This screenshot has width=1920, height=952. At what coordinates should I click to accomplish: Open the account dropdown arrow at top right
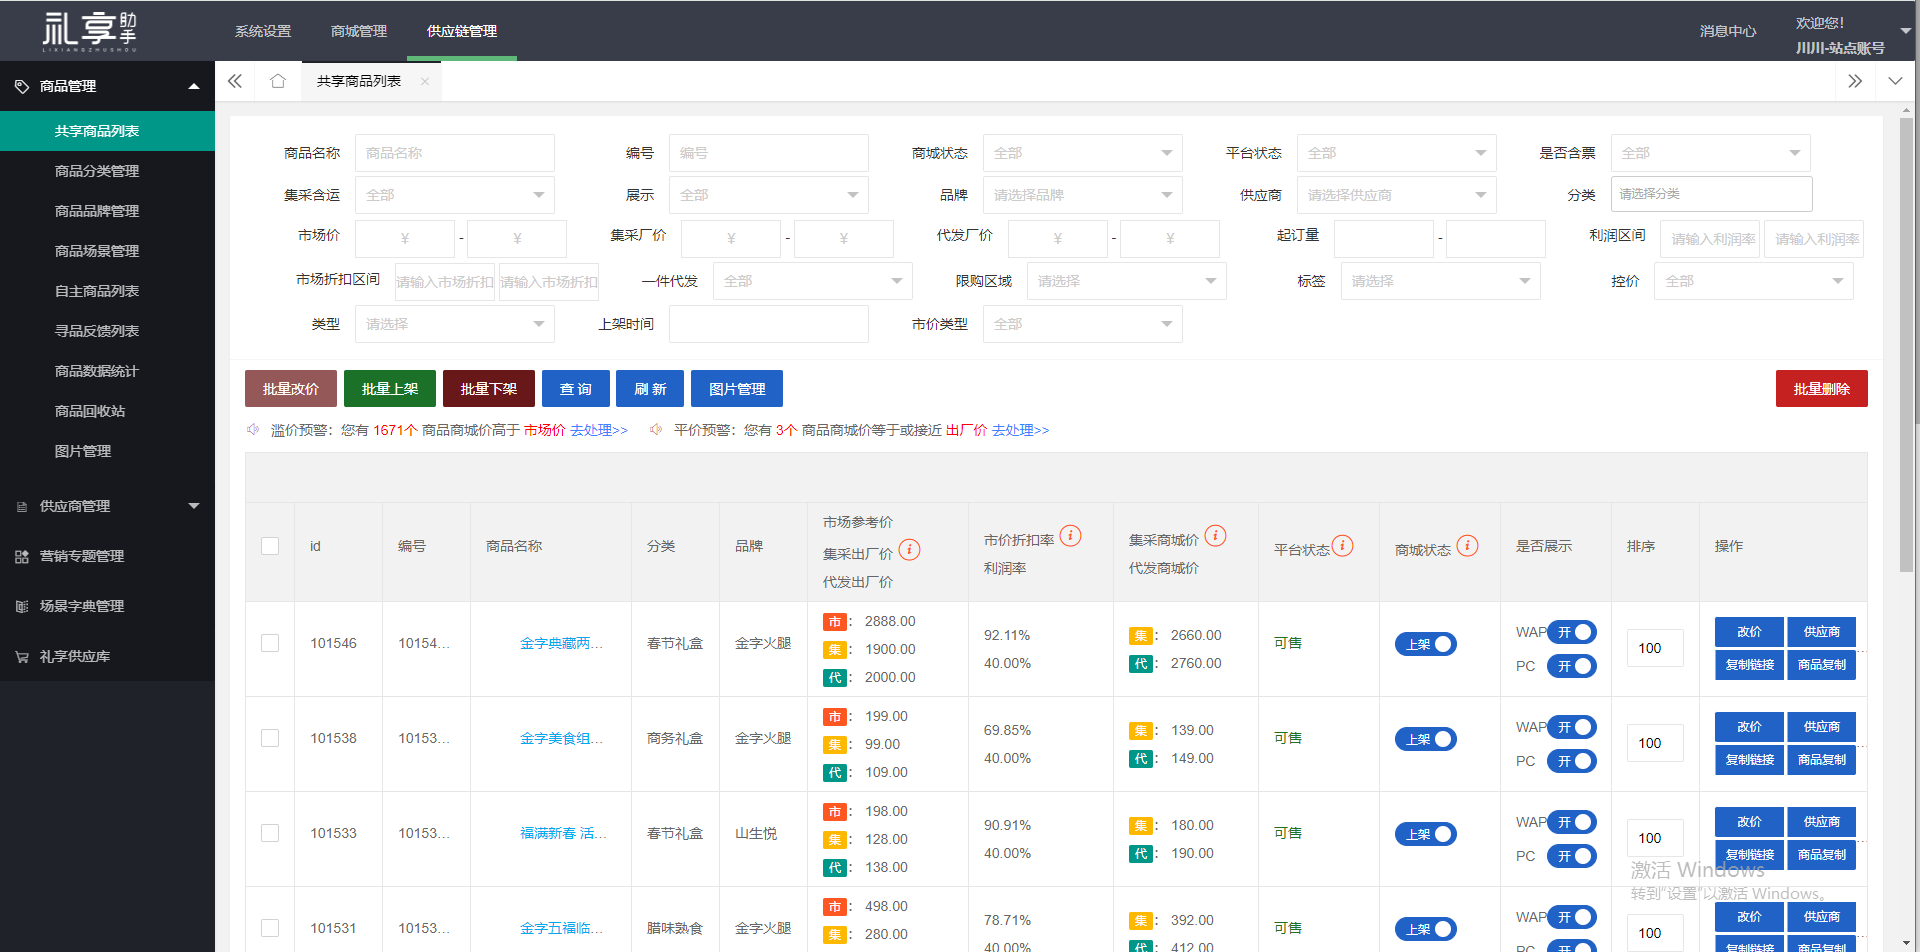pos(1906,31)
